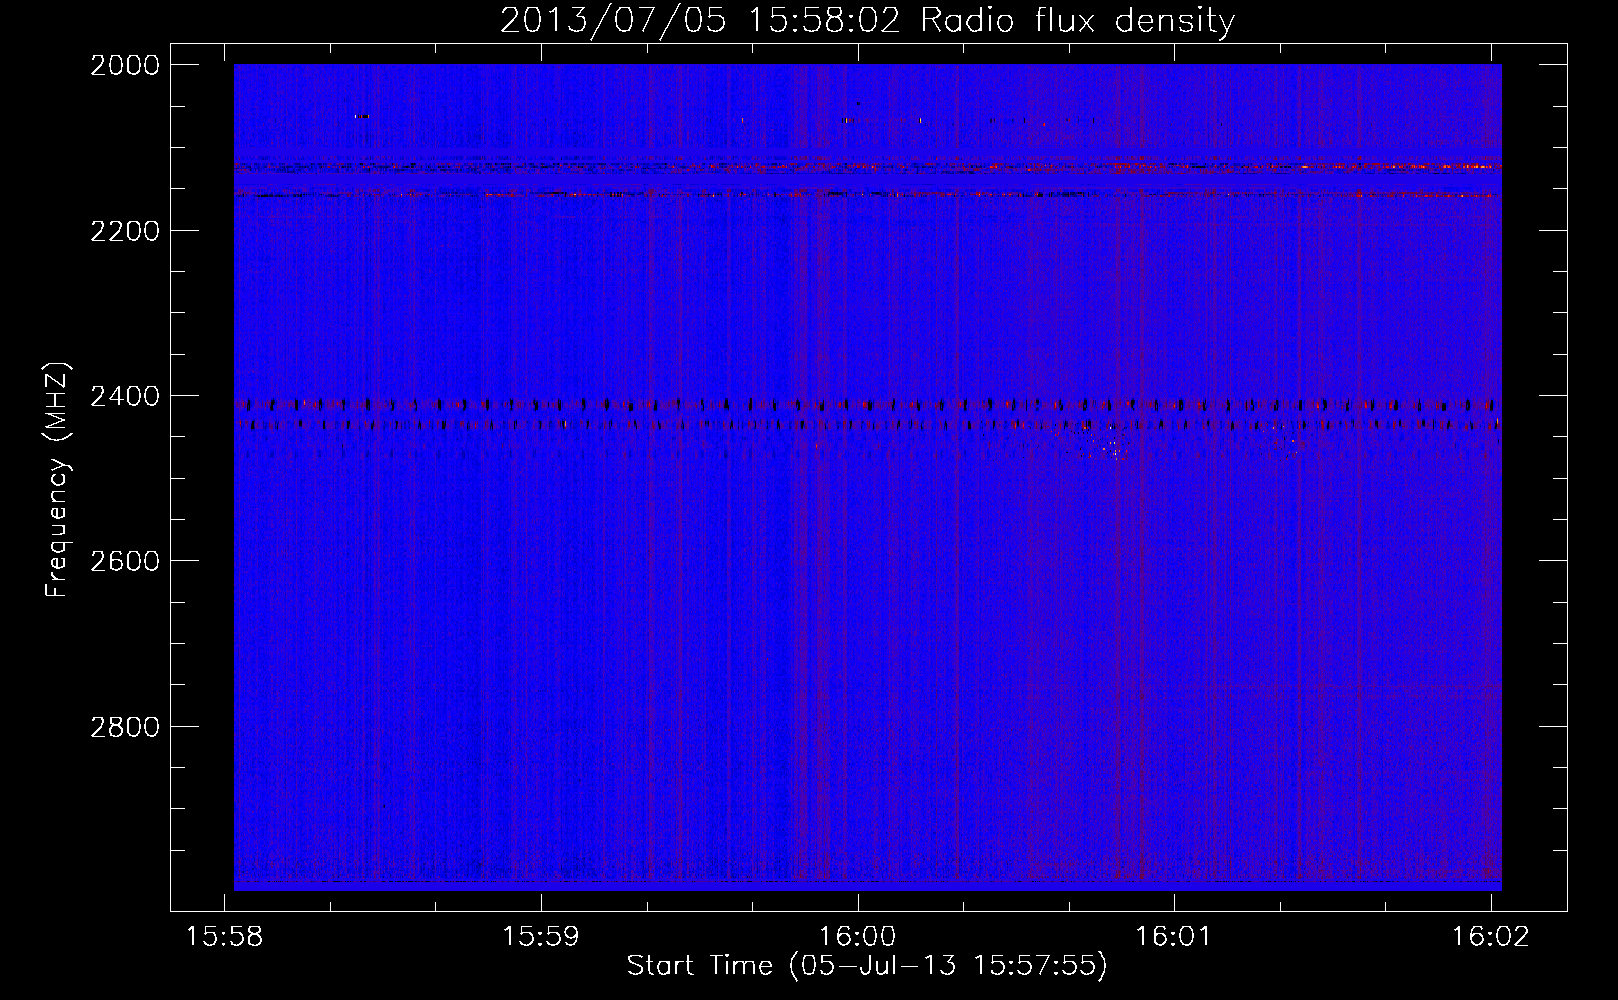Click the 16:00 time tick label

click(x=857, y=937)
